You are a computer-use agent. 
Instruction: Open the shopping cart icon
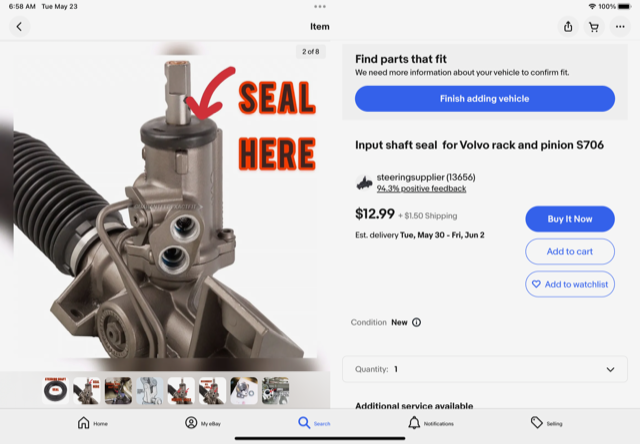pos(594,26)
